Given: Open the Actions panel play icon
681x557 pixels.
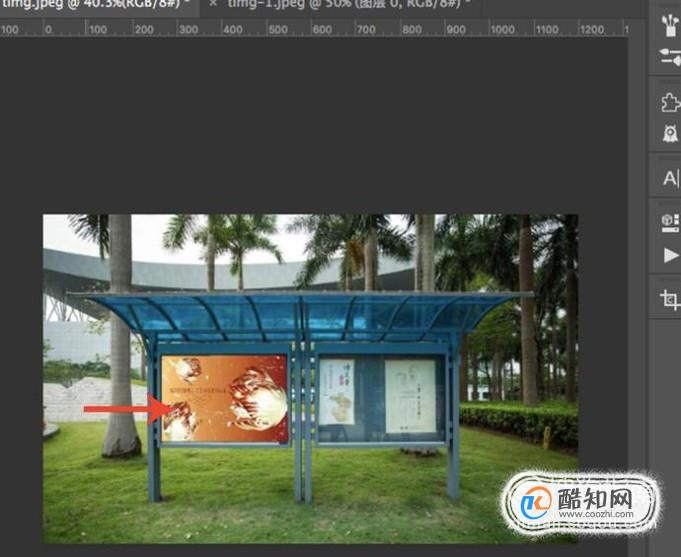Looking at the screenshot, I should (671, 255).
